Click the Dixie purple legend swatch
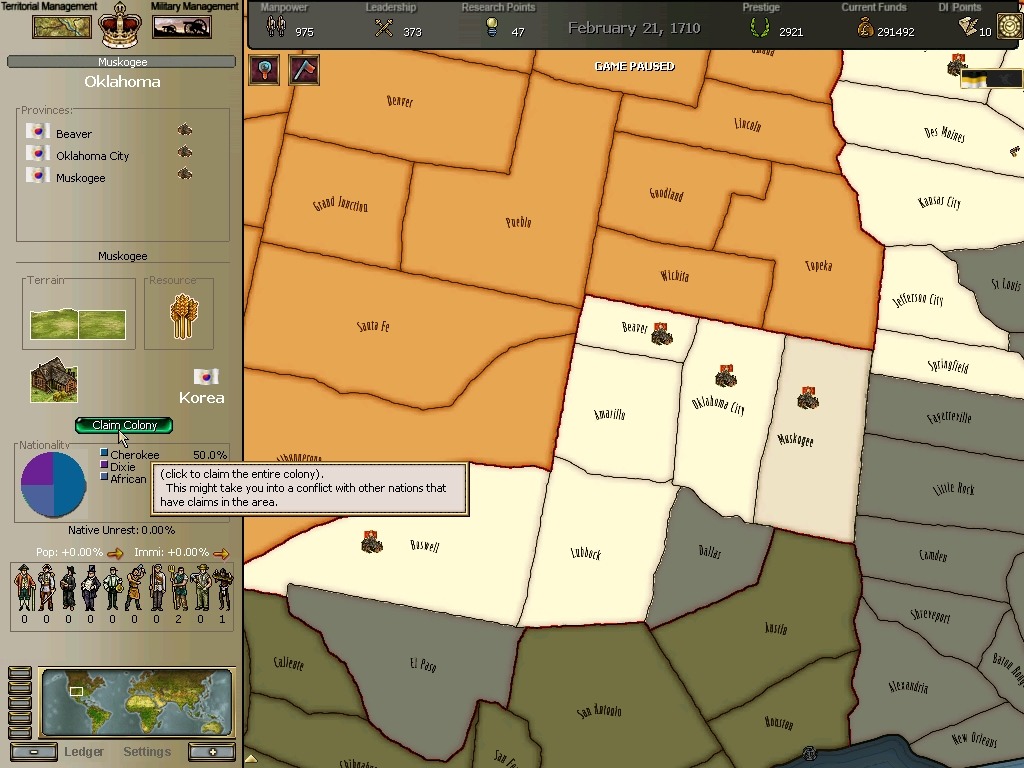Image resolution: width=1024 pixels, height=768 pixels. point(104,464)
